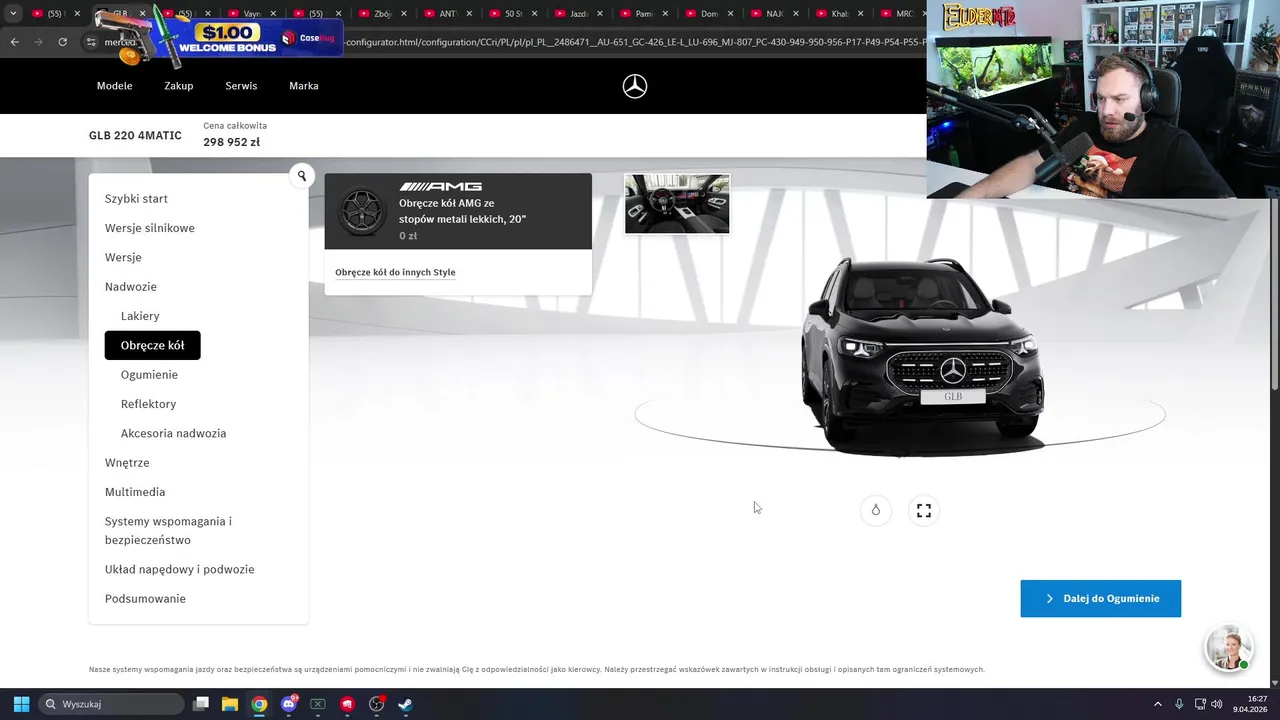Viewport: 1280px width, 720px height.
Task: Go to Szybki start section
Action: (x=136, y=199)
